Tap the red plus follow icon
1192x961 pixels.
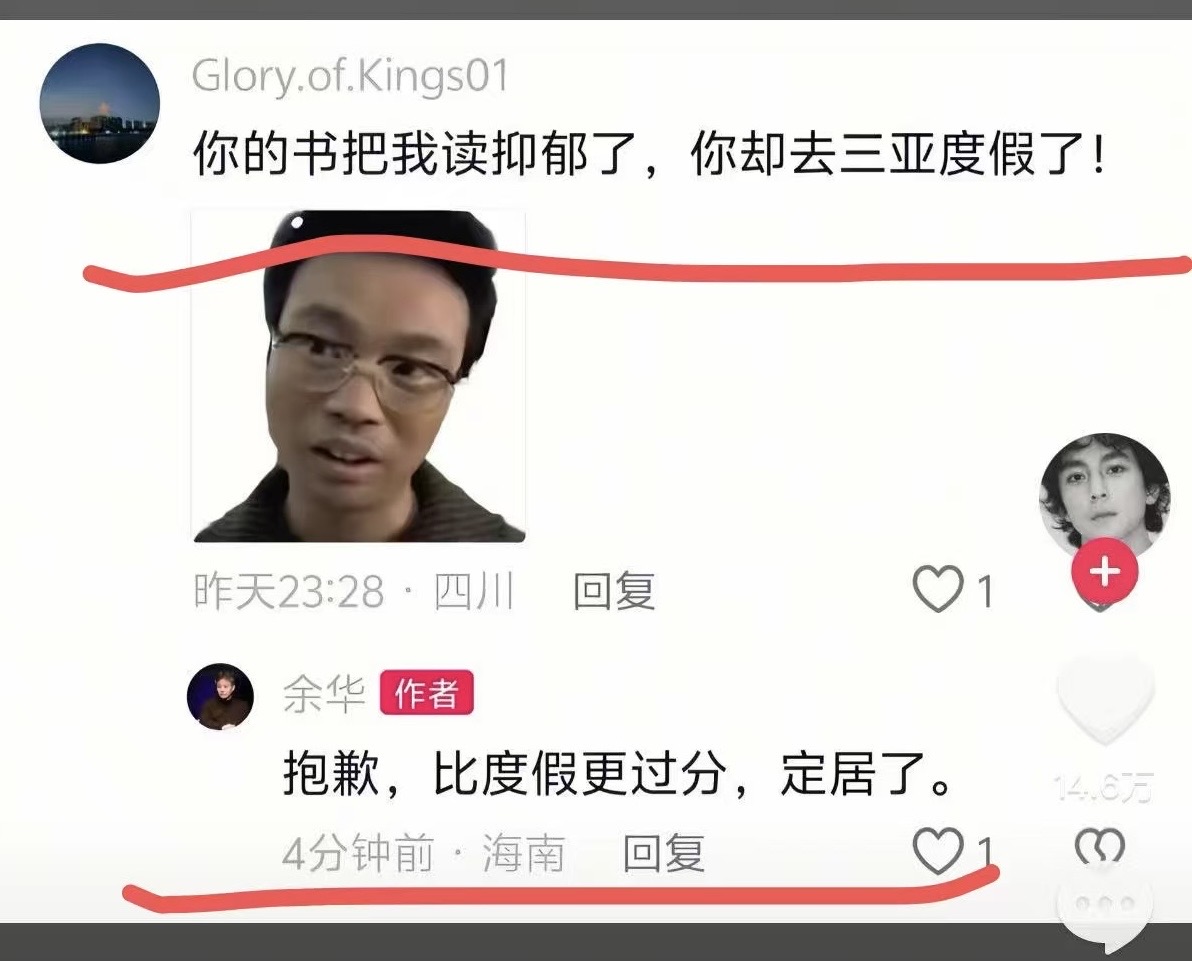1105,571
